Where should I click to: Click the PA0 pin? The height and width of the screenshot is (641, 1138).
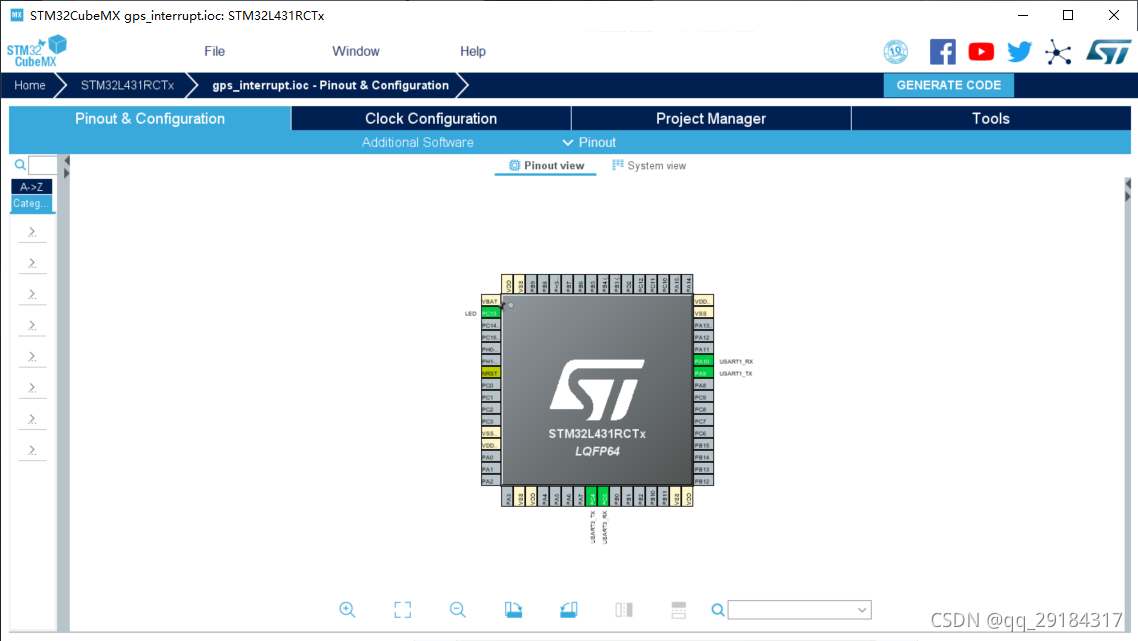coord(491,457)
